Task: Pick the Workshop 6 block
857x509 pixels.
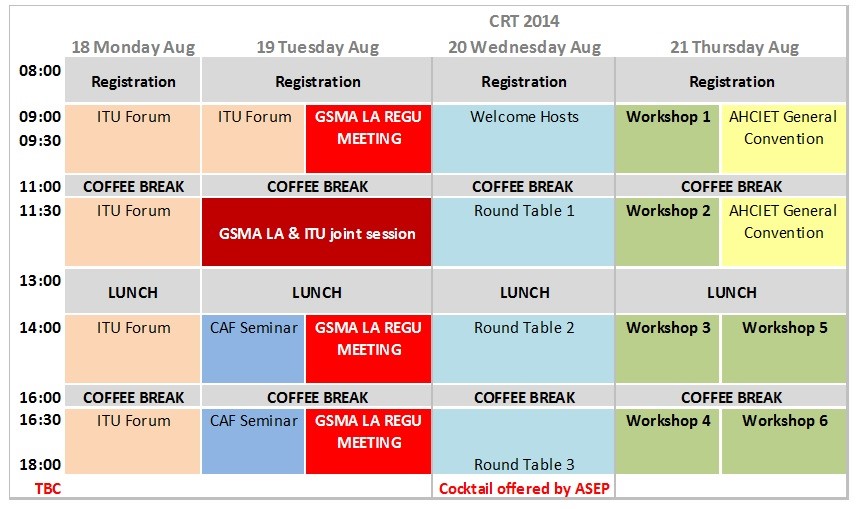Action: coord(784,421)
